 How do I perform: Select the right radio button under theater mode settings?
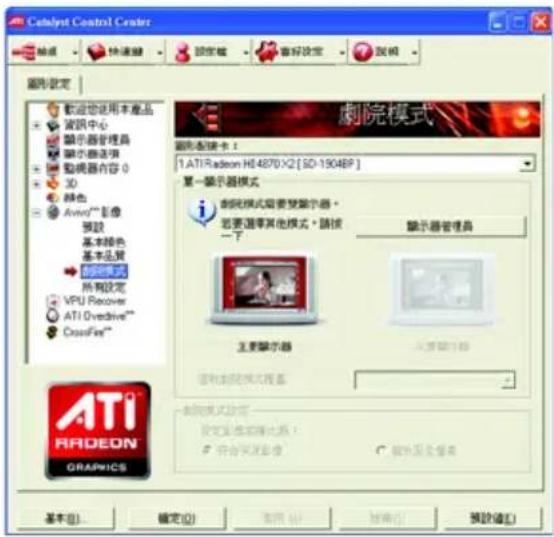click(x=381, y=450)
